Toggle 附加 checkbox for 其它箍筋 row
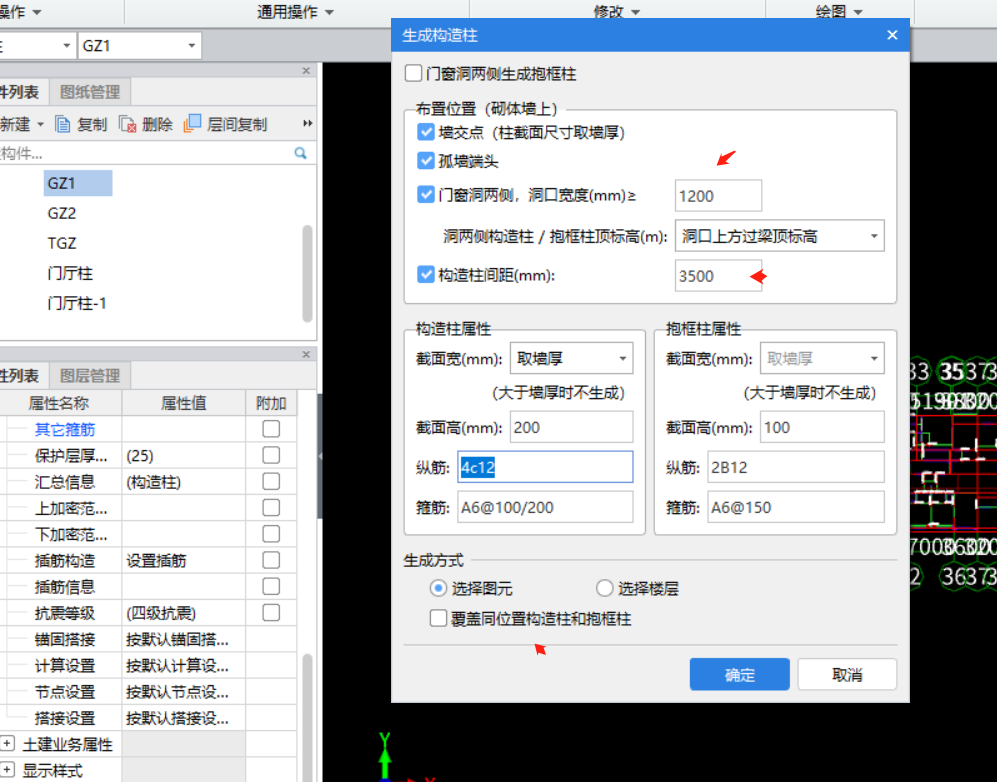The image size is (997, 782). 272,429
